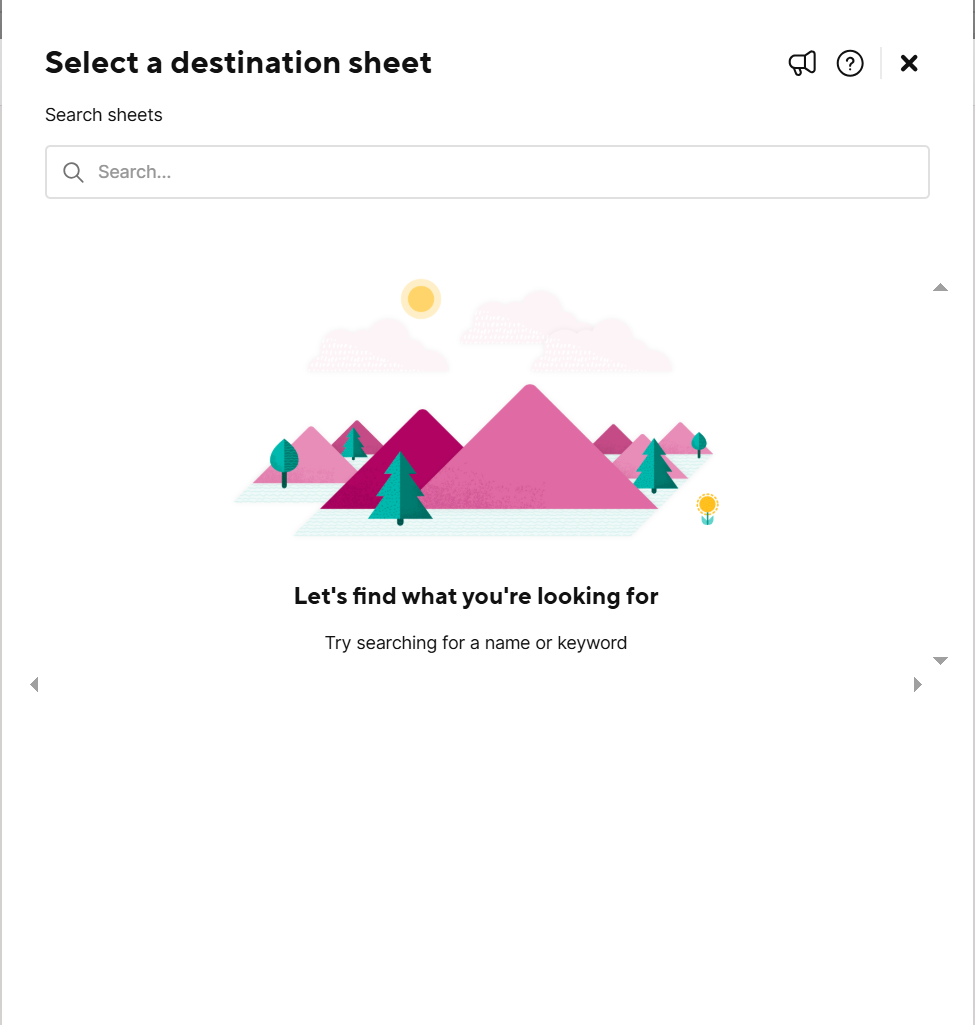This screenshot has height=1025, width=975.
Task: Click the question mark help icon
Action: 850,63
